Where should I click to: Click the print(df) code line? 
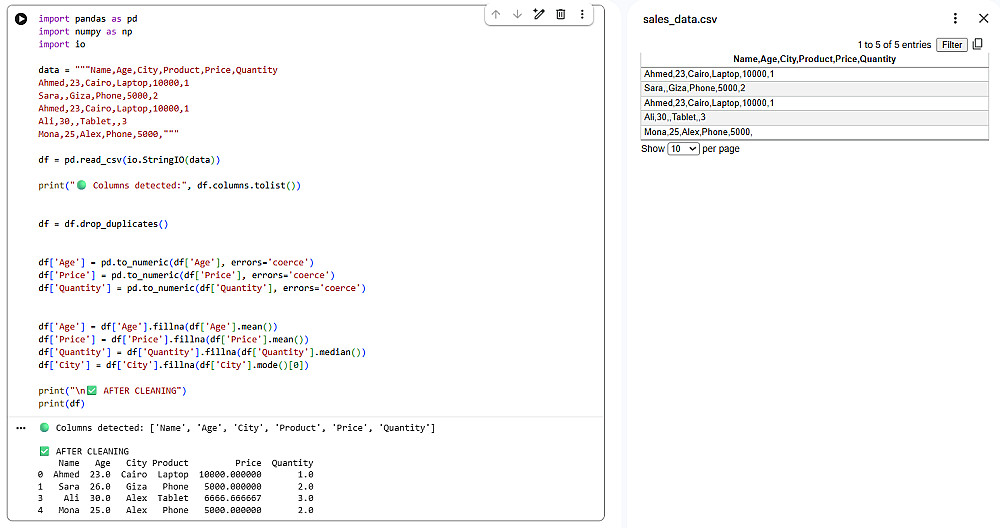point(61,404)
